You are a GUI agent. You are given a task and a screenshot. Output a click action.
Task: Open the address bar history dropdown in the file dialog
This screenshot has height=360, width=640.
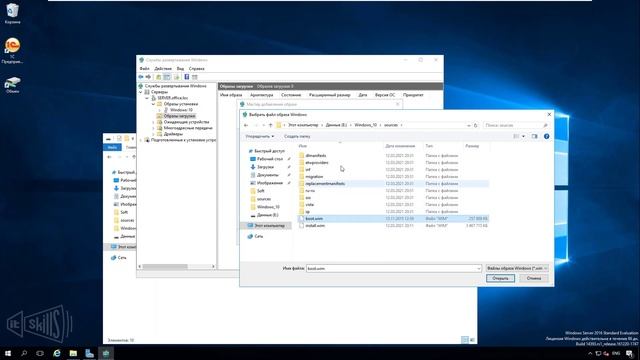pyautogui.click(x=469, y=125)
